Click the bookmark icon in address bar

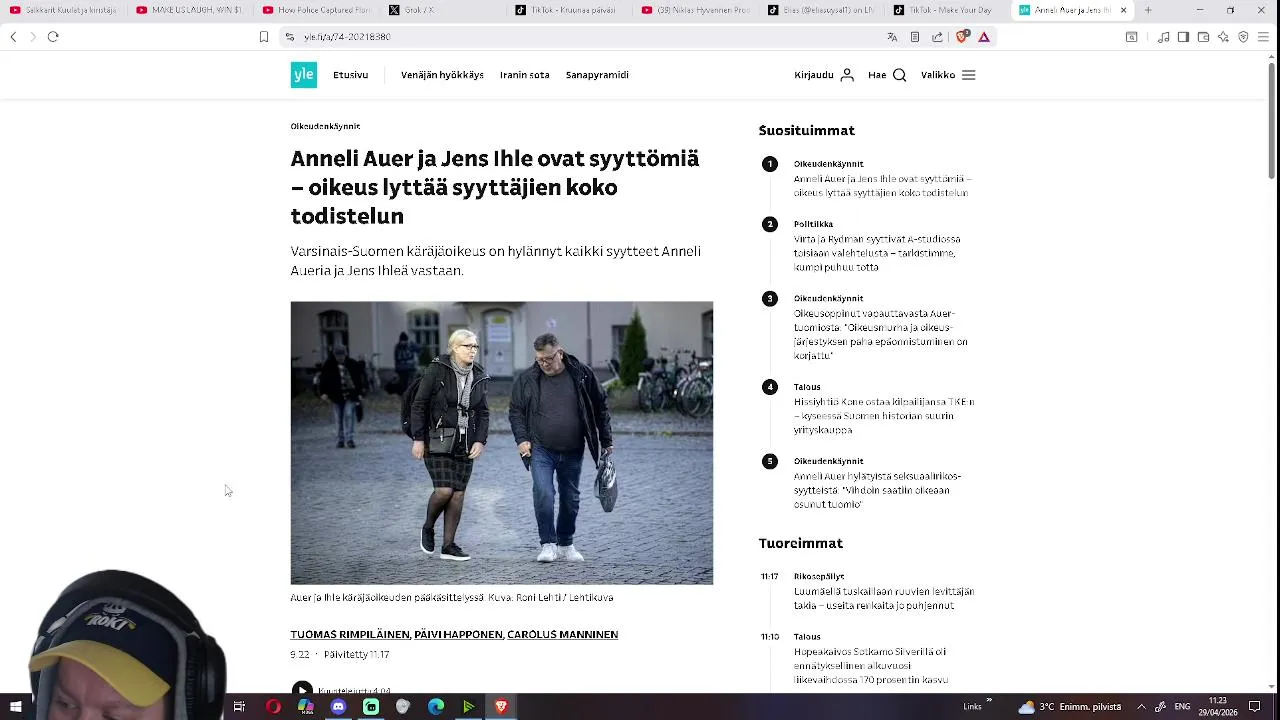pyautogui.click(x=264, y=37)
